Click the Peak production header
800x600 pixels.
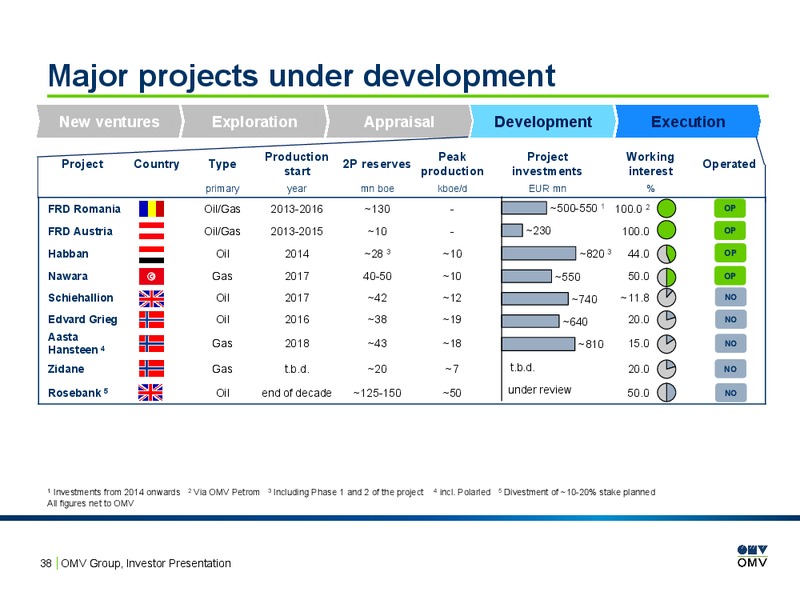[452, 164]
